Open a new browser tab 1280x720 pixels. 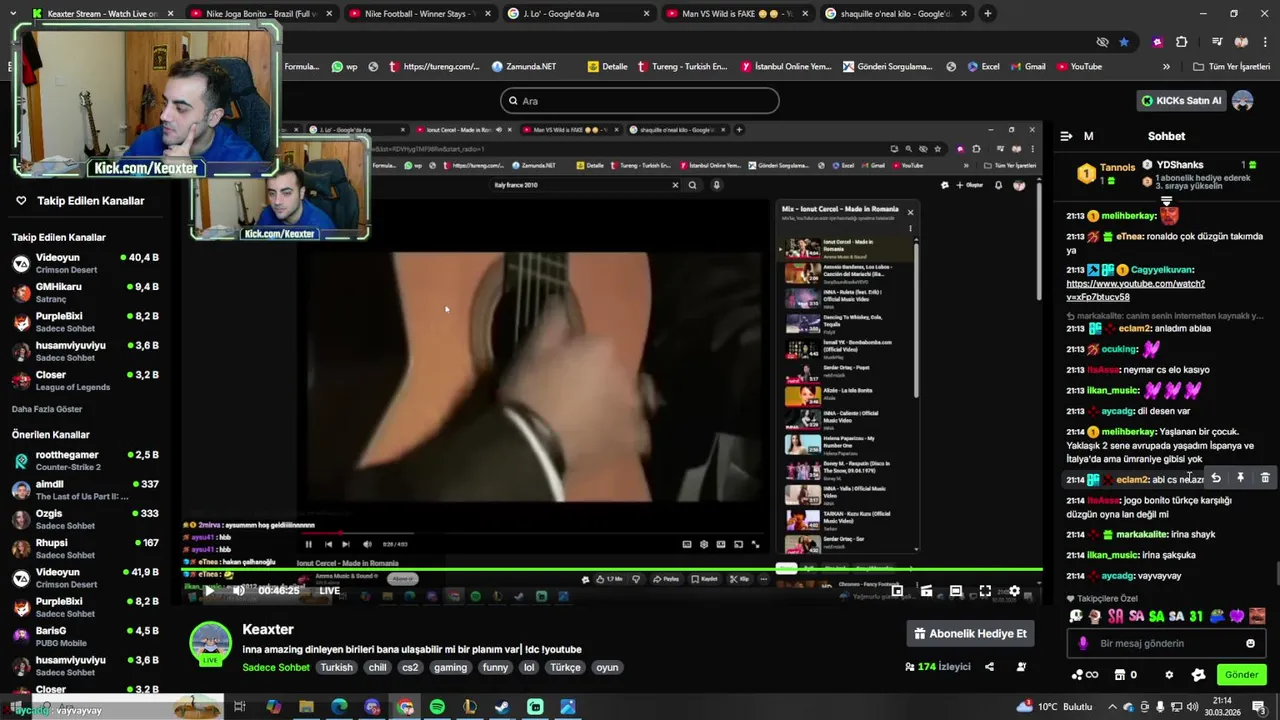point(988,14)
